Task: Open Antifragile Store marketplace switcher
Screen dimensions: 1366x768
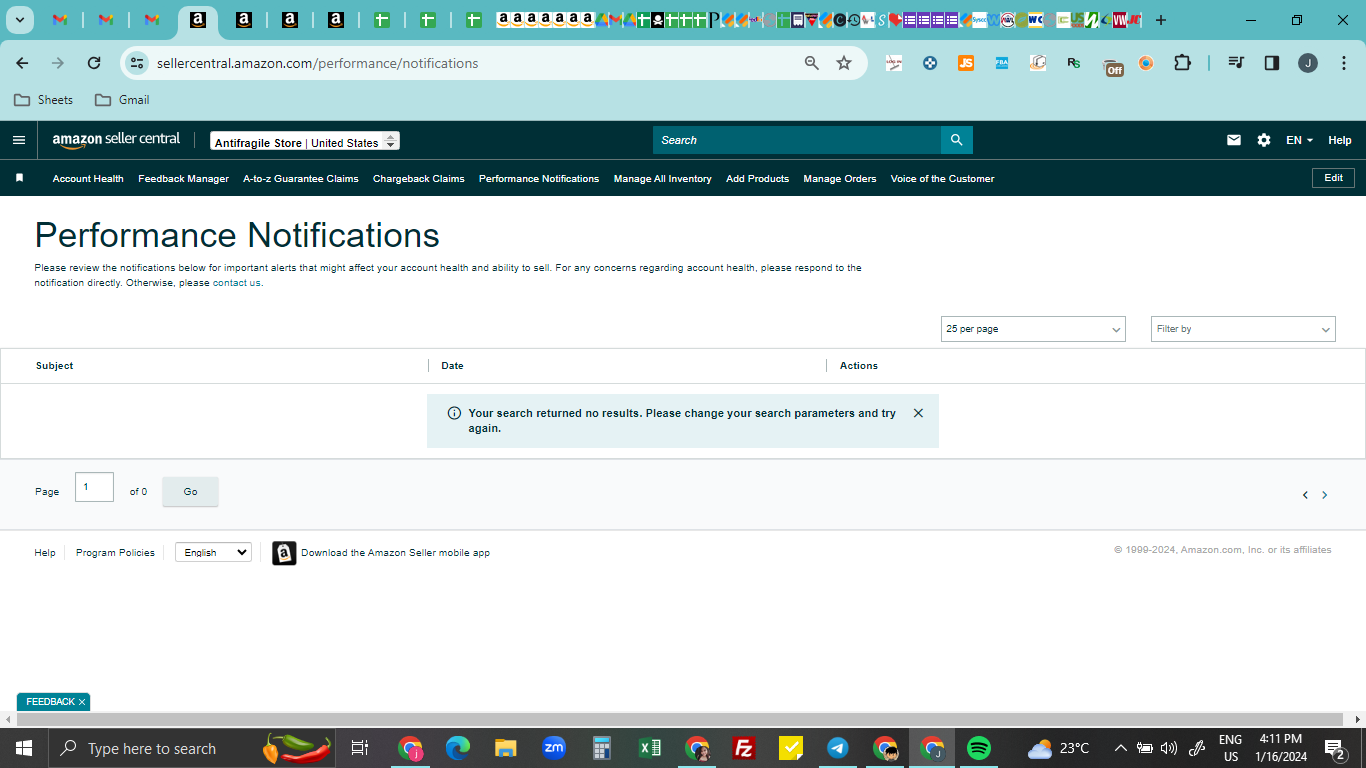Action: pos(305,142)
